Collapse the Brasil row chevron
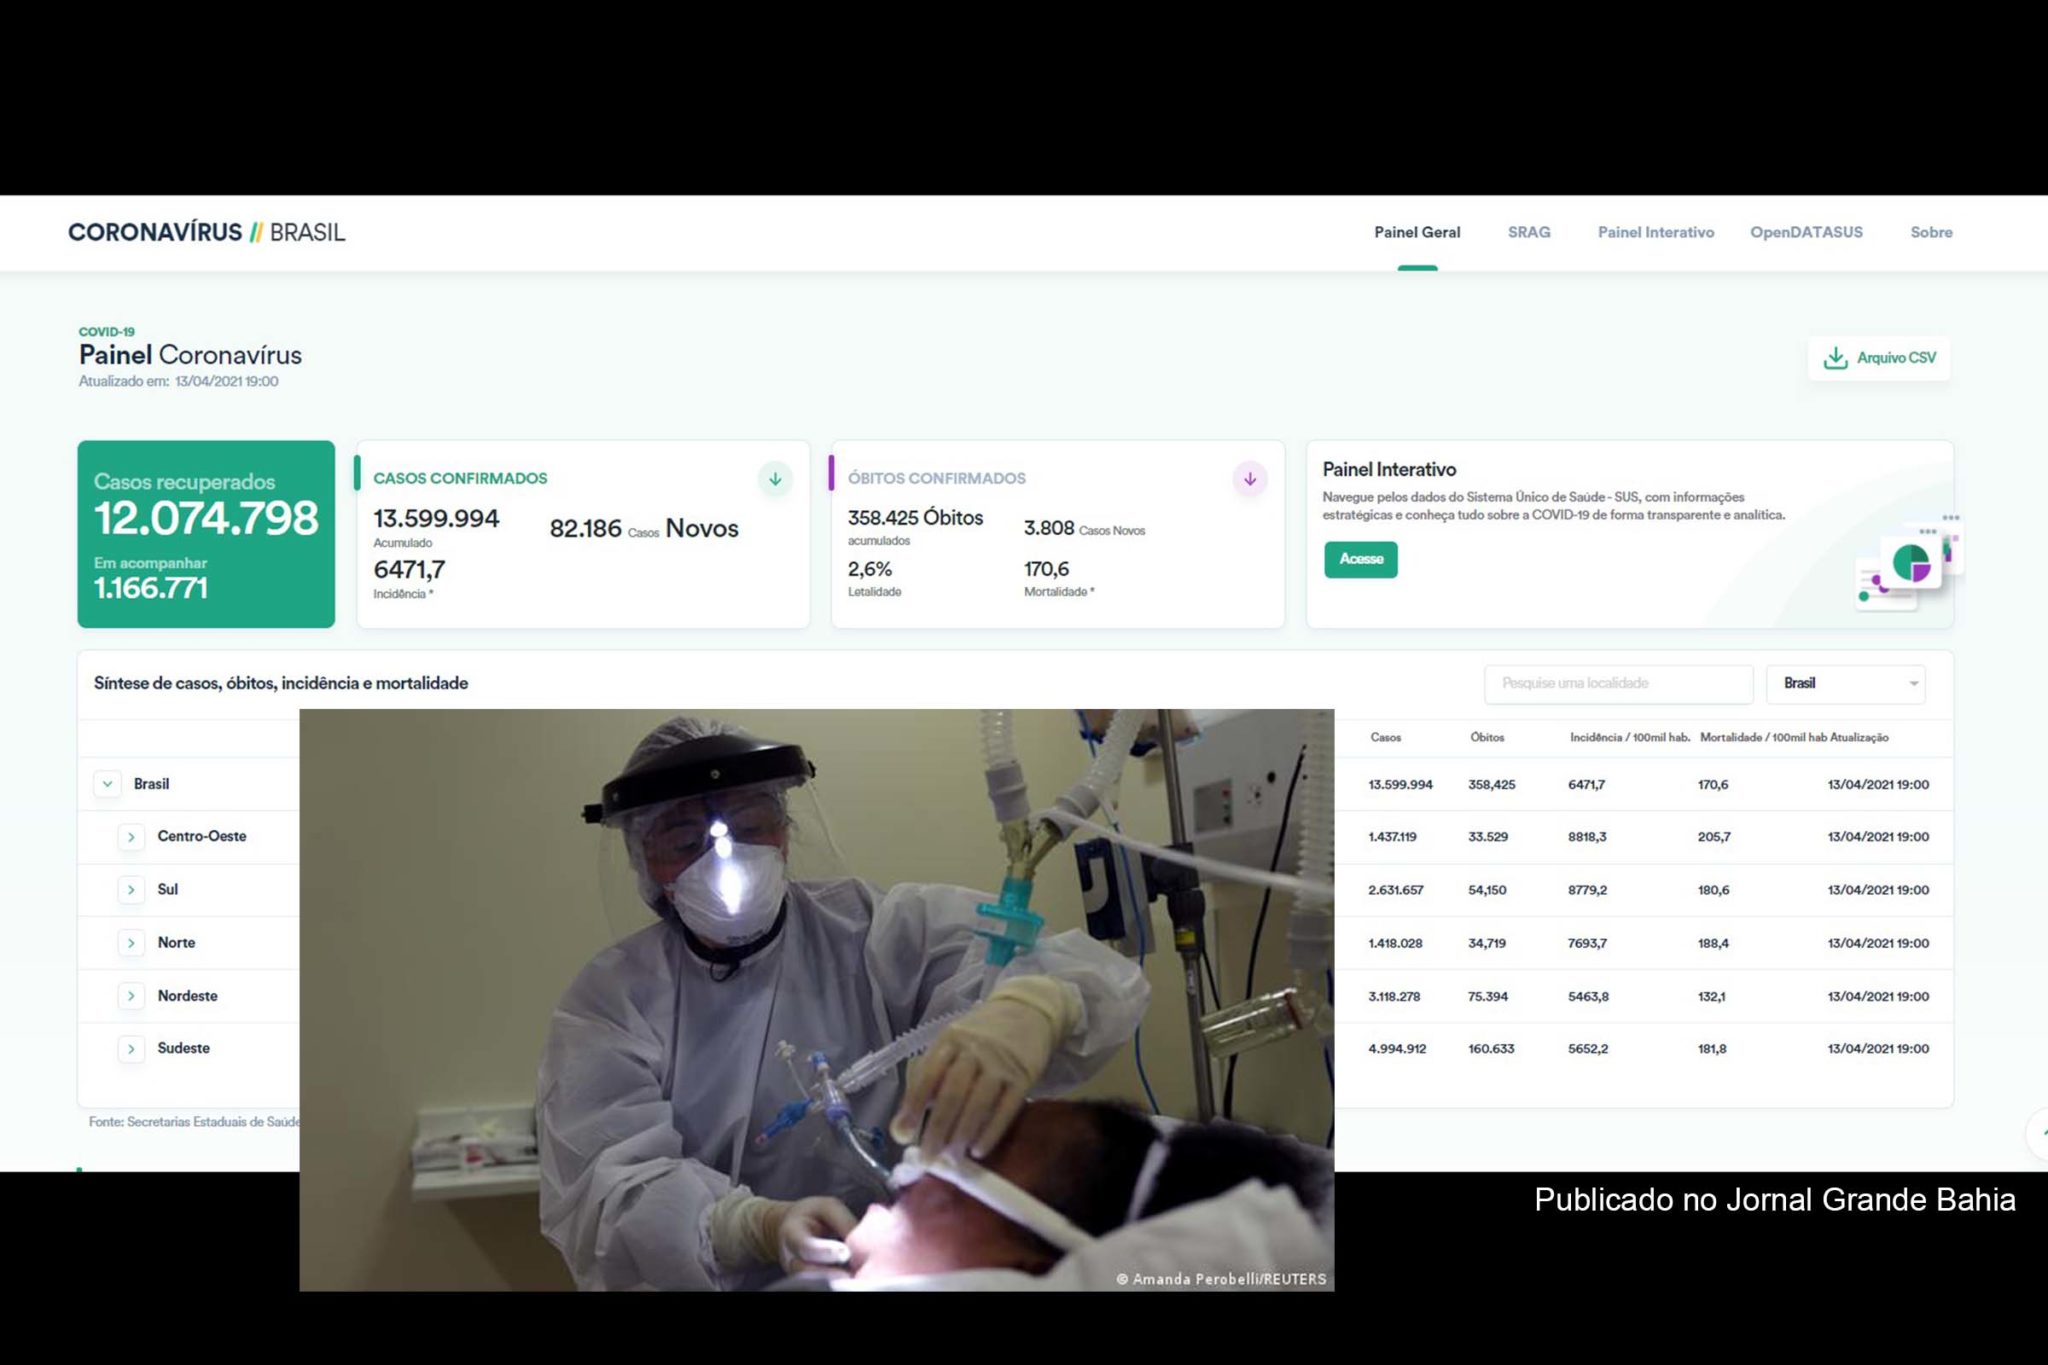 click(x=107, y=784)
